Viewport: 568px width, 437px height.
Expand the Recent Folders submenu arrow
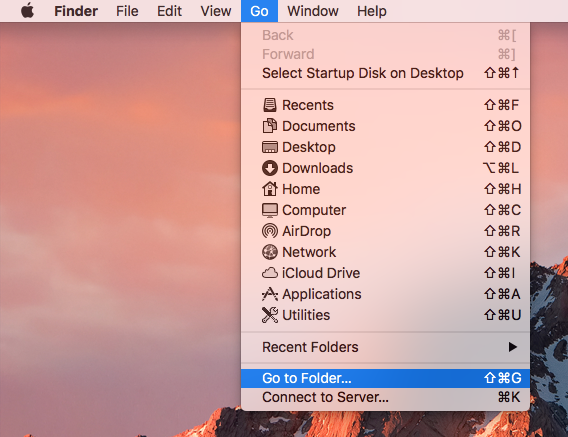pos(512,347)
